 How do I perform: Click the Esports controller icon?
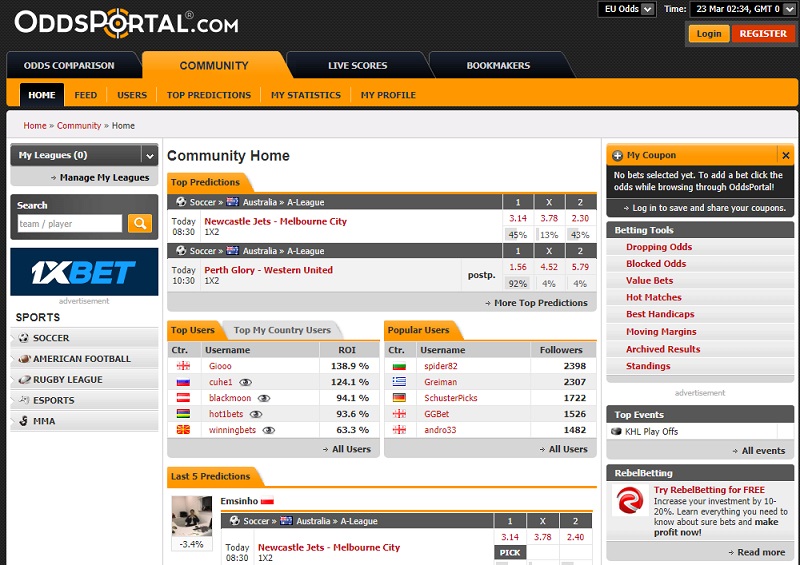[x=24, y=400]
